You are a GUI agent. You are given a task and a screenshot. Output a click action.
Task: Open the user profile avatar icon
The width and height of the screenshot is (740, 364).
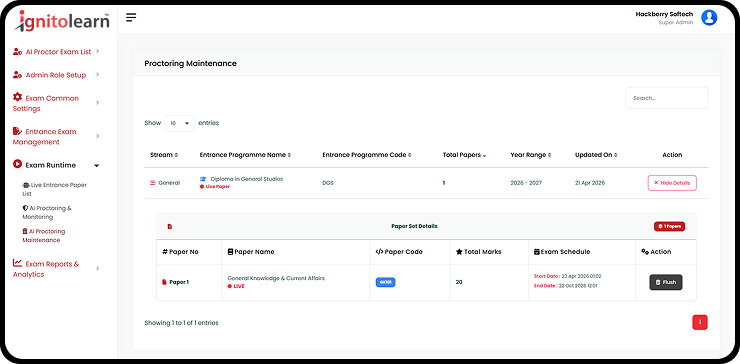pyautogui.click(x=709, y=17)
